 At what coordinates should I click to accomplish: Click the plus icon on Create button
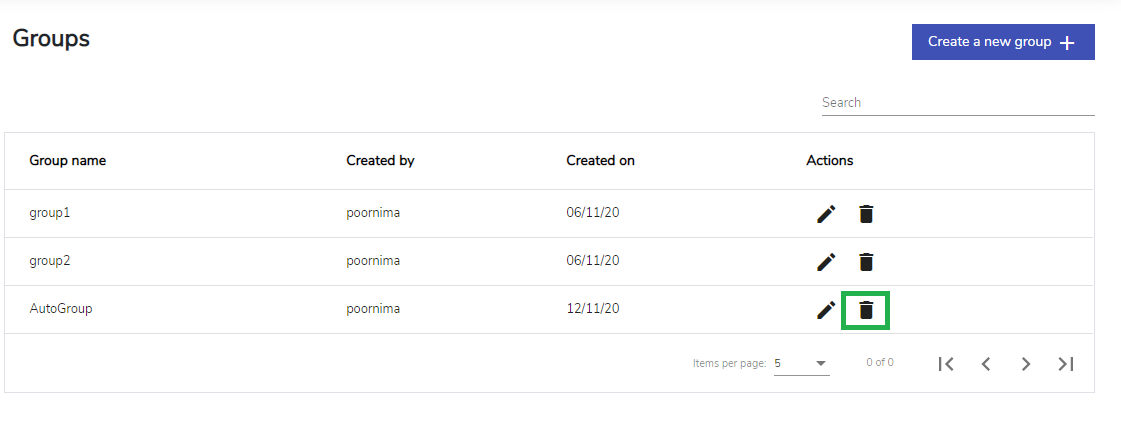pos(1067,43)
